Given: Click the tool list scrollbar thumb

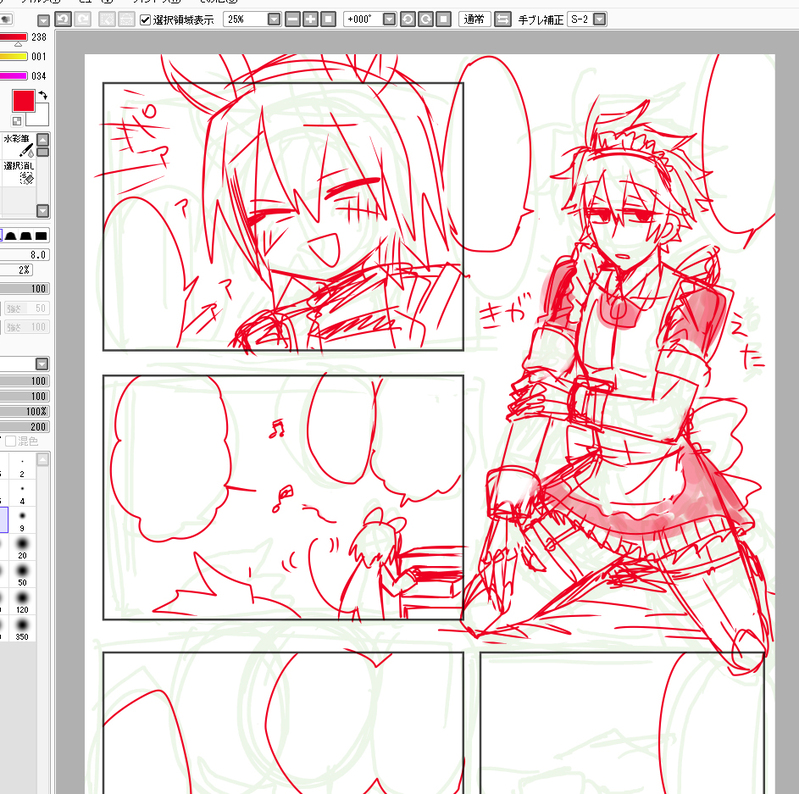Looking at the screenshot, I should 43,152.
